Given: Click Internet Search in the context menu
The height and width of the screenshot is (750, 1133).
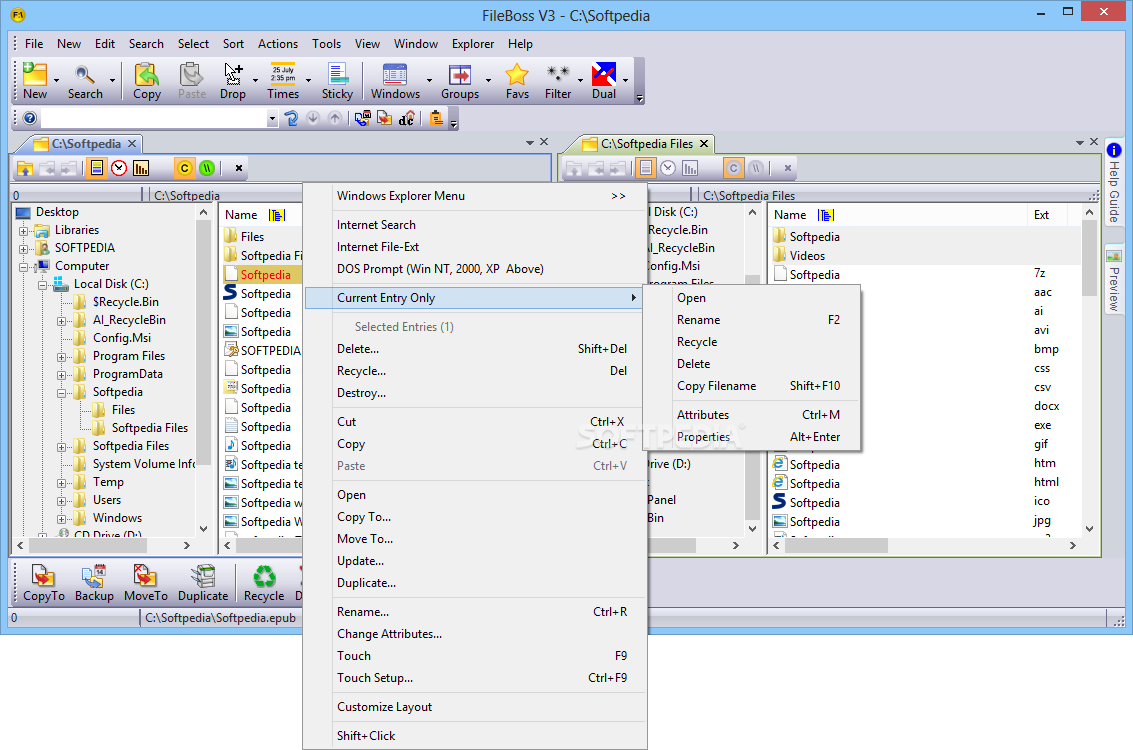Looking at the screenshot, I should click(475, 225).
